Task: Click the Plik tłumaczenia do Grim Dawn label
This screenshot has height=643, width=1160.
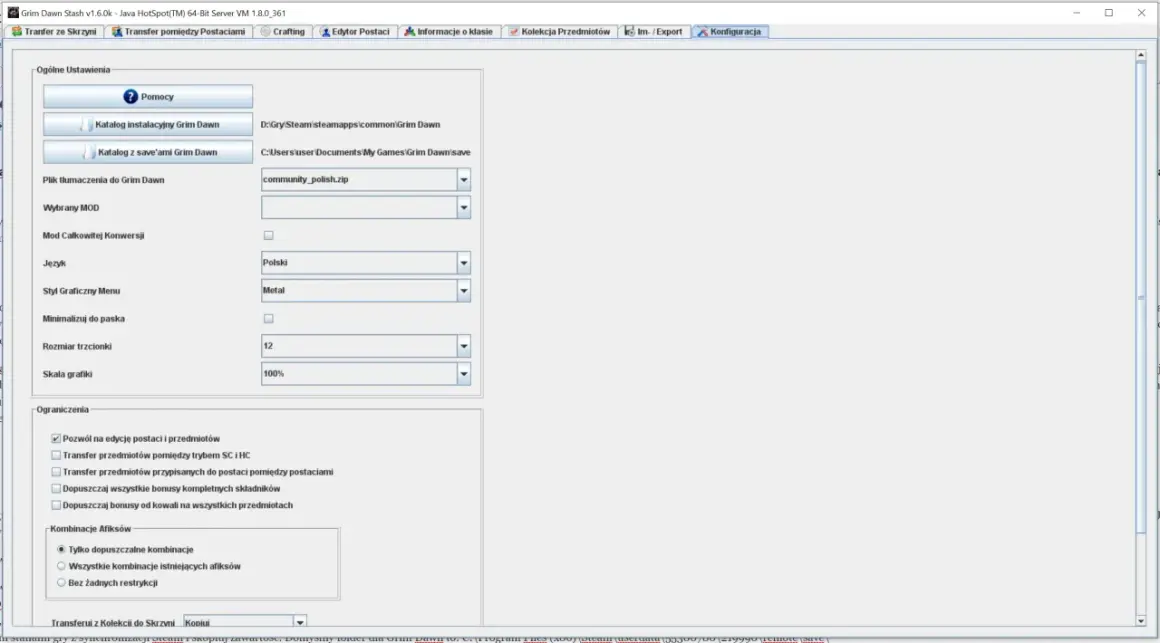Action: click(104, 180)
